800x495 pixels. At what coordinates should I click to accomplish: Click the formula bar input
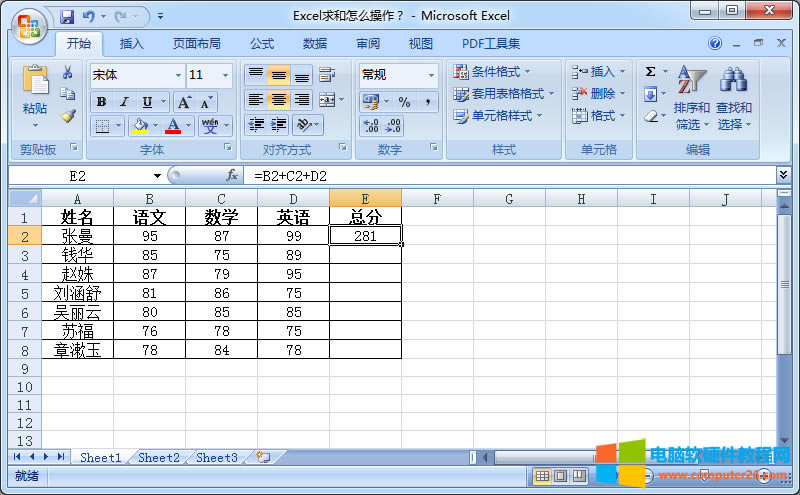tap(510, 176)
